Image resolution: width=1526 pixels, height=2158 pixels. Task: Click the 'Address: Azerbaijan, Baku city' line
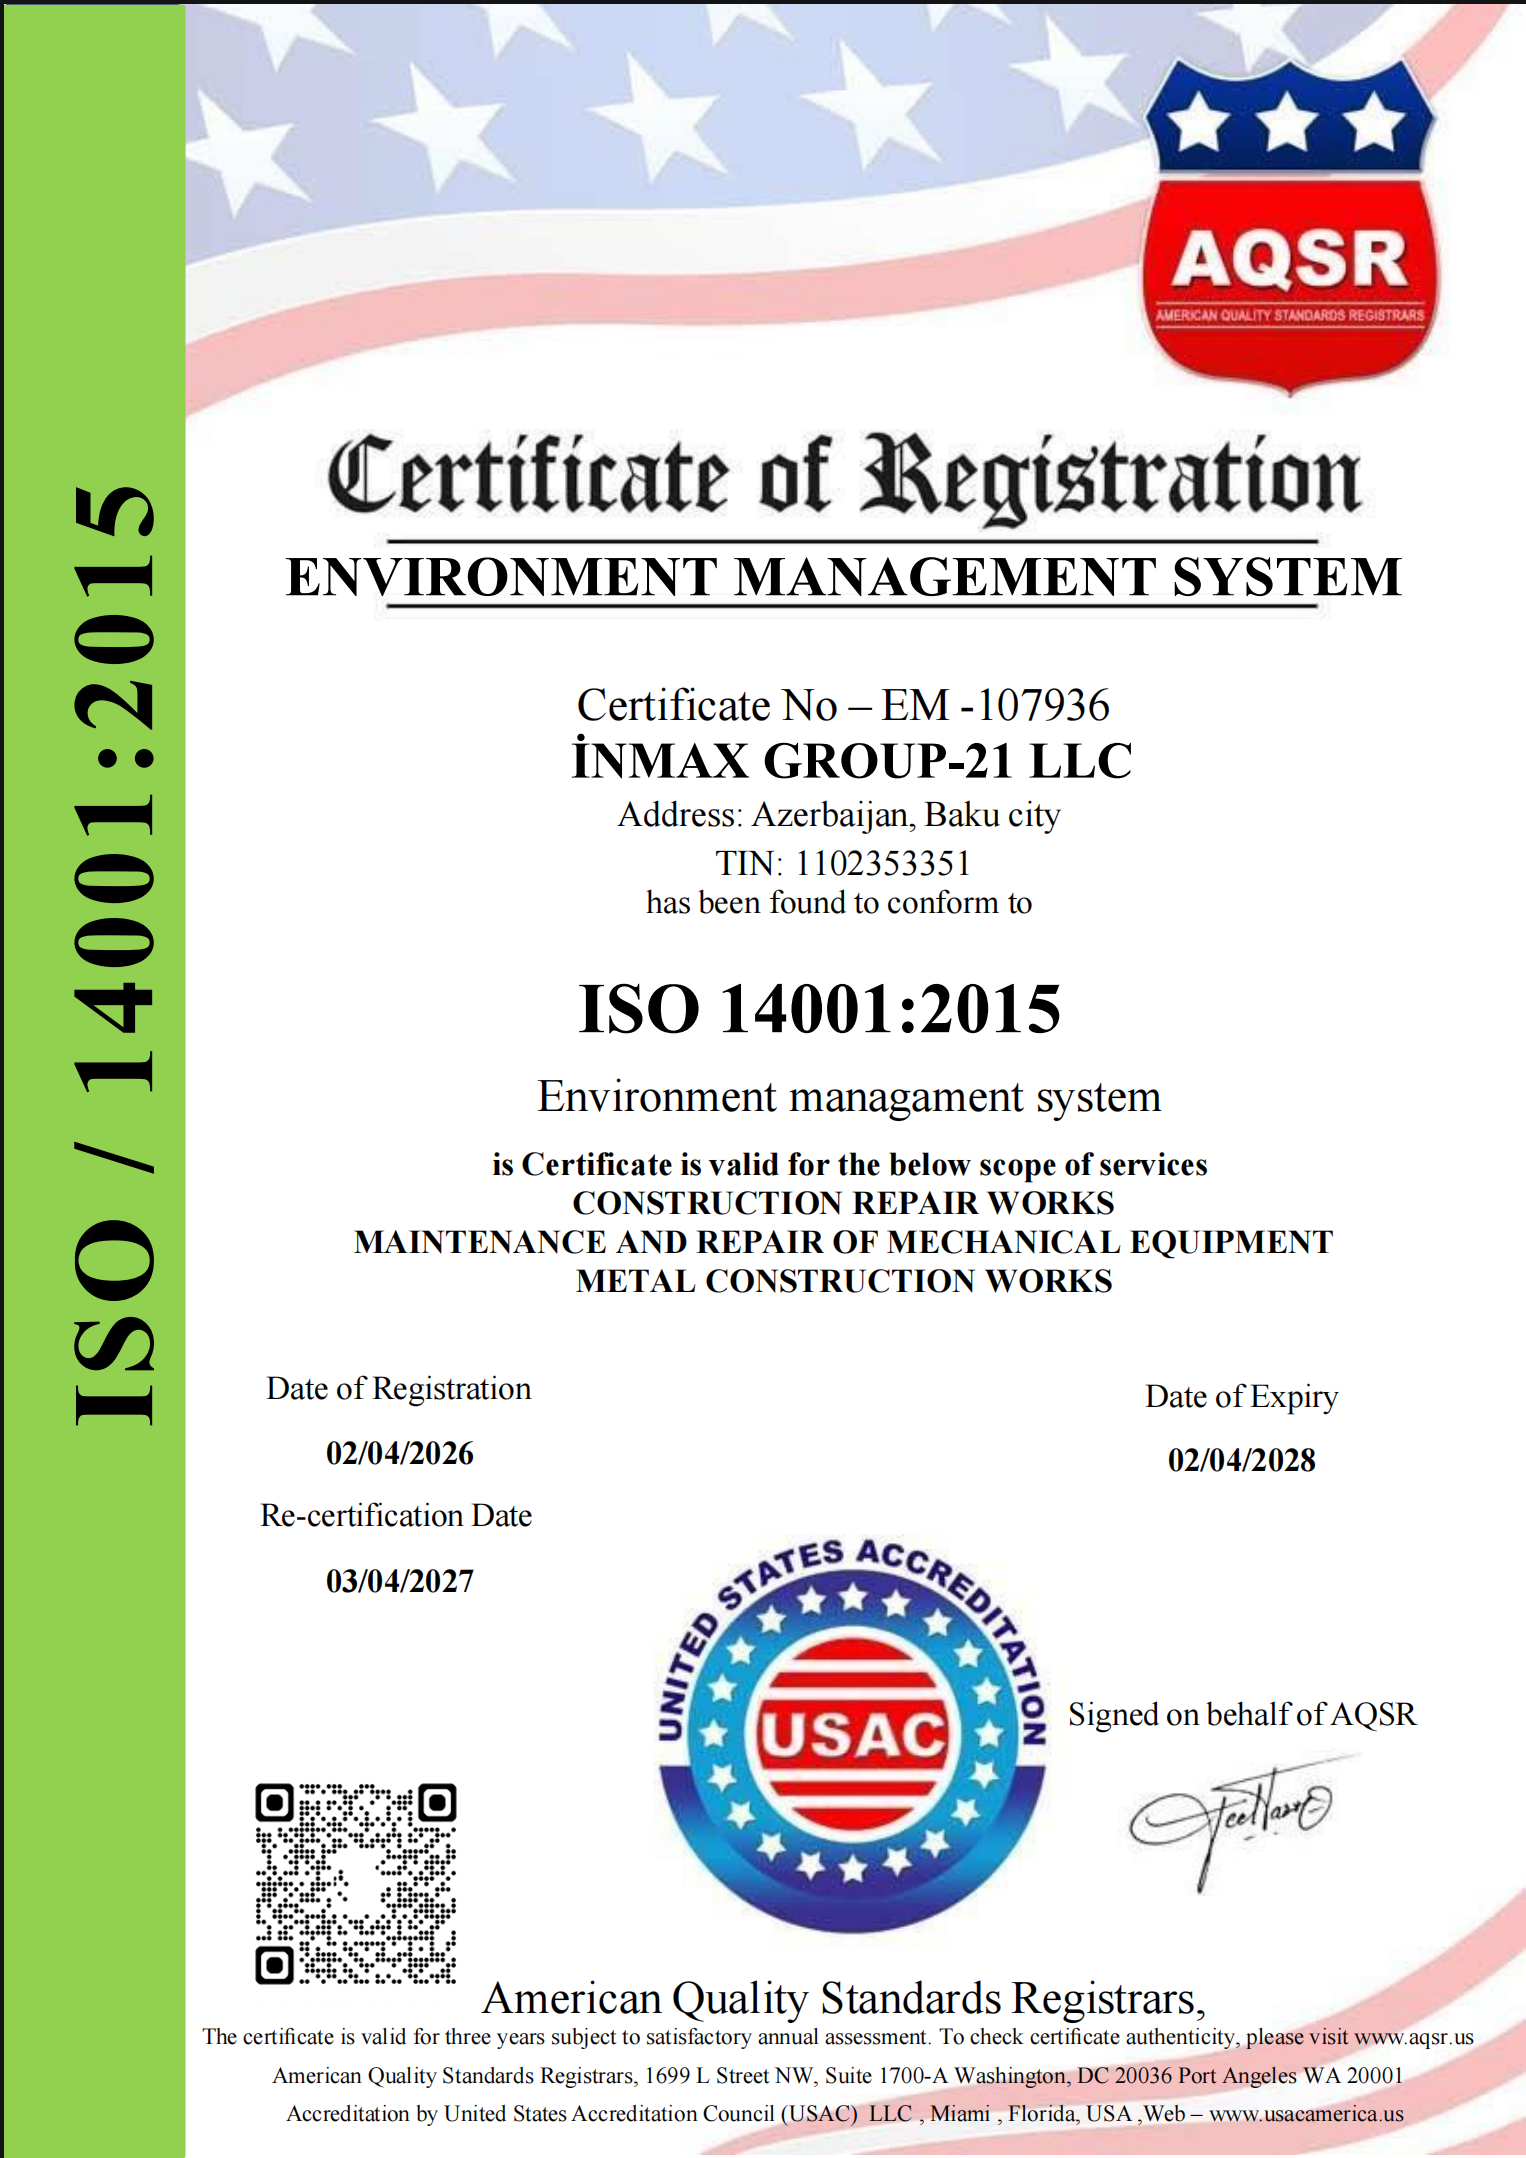[x=839, y=815]
